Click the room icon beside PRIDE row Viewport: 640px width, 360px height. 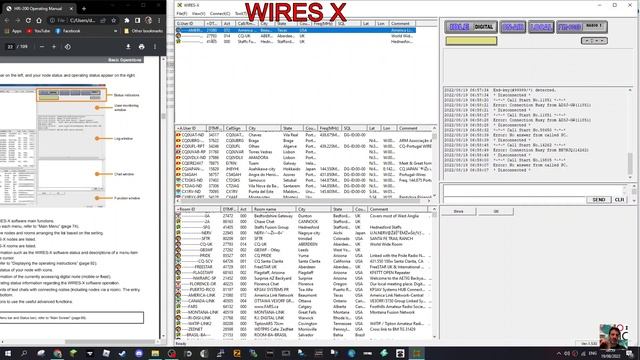coord(178,256)
